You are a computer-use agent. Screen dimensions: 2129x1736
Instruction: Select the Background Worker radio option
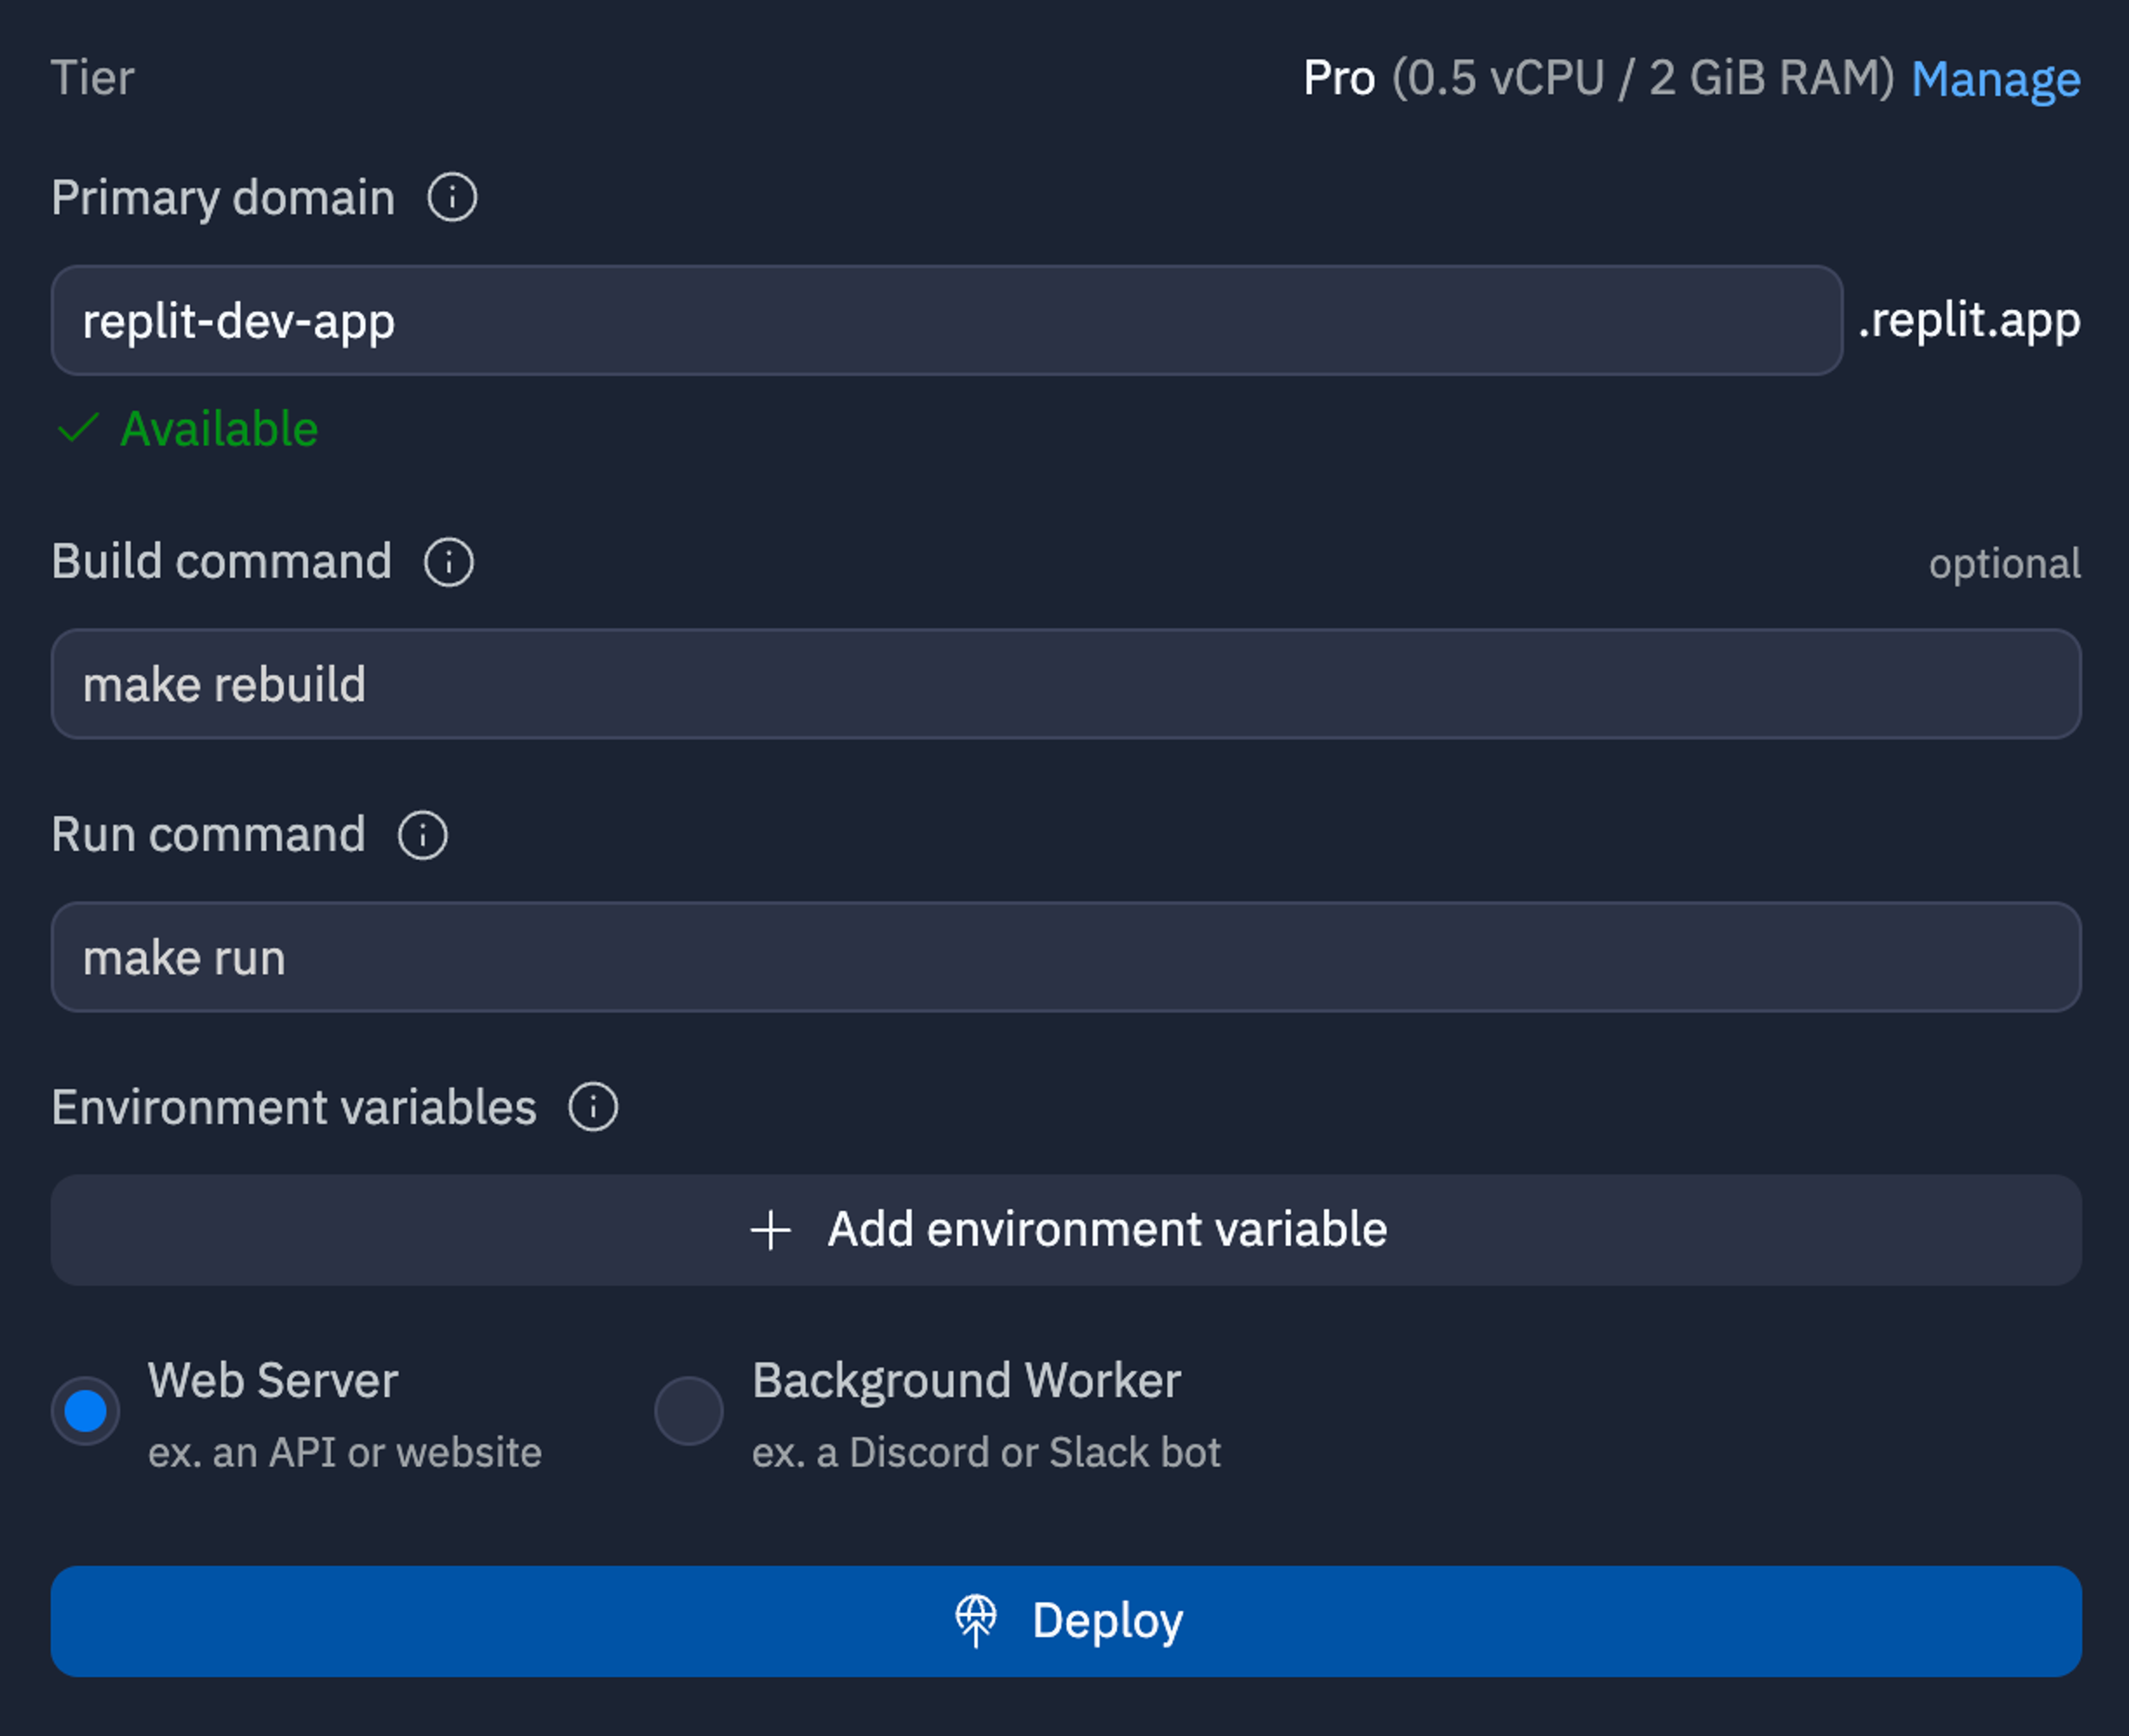[689, 1411]
